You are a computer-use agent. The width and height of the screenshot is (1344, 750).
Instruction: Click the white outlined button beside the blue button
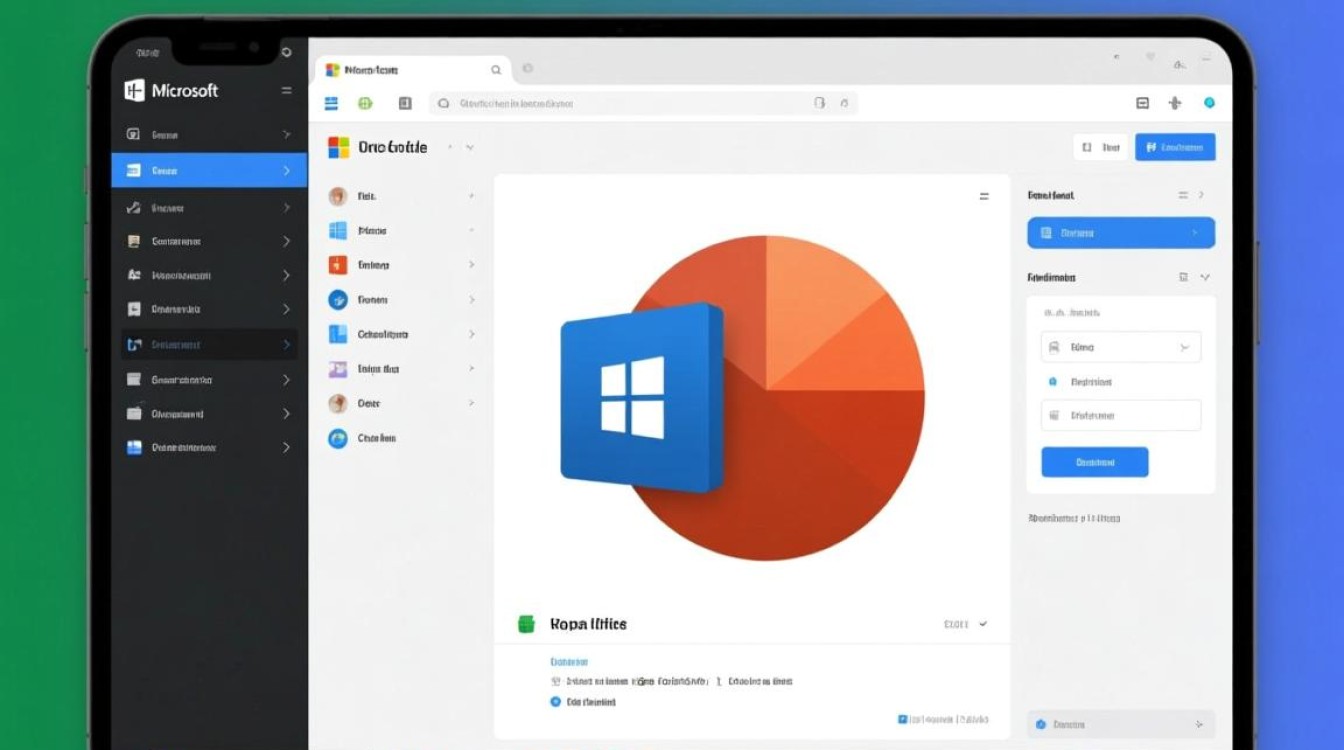(x=1100, y=147)
